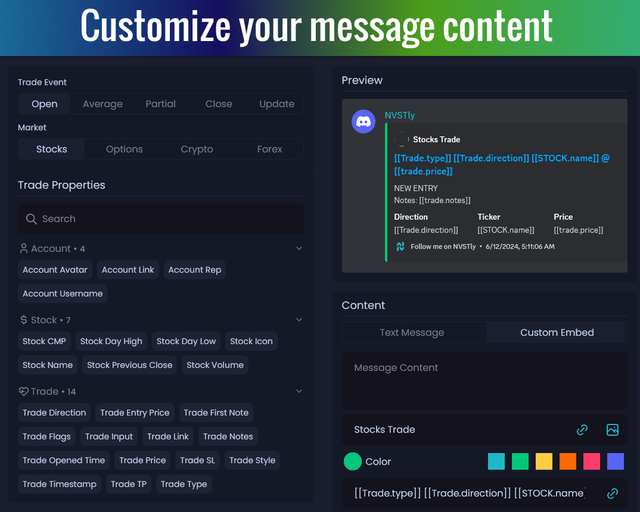Viewport: 640px width, 512px height.
Task: Select the Custom Embed tab
Action: (x=557, y=332)
